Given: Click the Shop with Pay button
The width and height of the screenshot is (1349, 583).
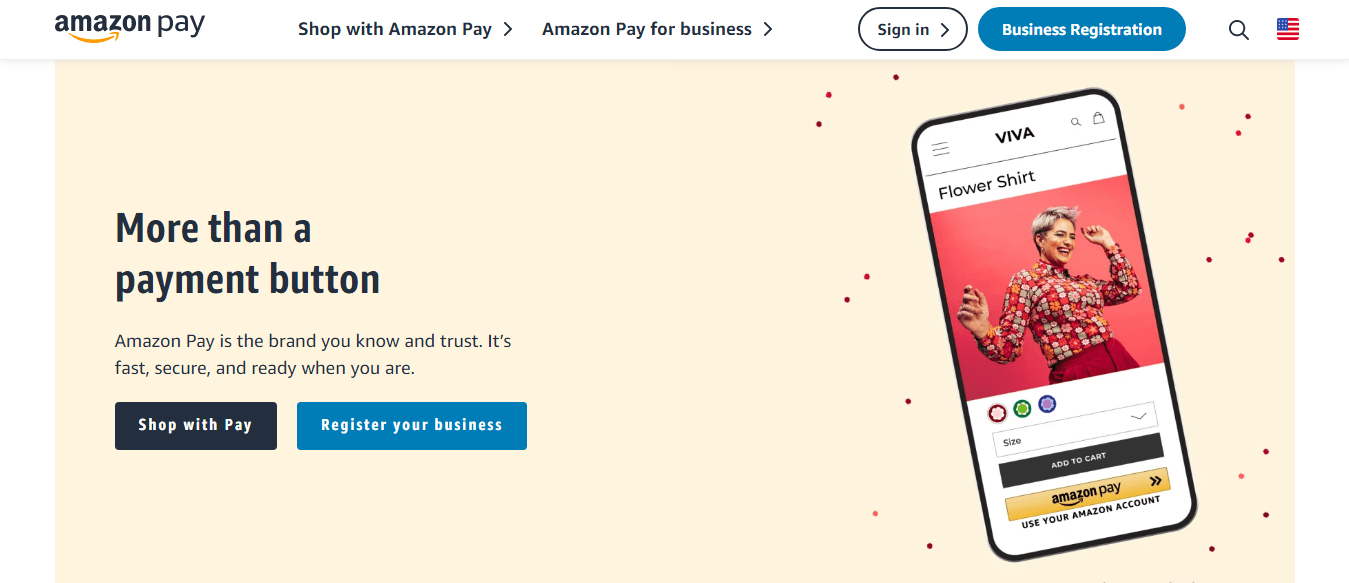Looking at the screenshot, I should coord(195,425).
